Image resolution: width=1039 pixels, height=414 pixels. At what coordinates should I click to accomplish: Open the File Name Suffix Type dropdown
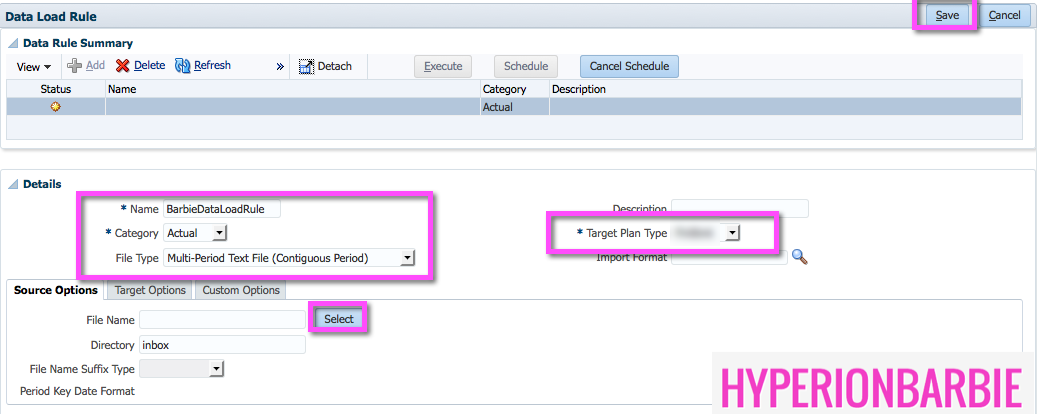(x=216, y=369)
